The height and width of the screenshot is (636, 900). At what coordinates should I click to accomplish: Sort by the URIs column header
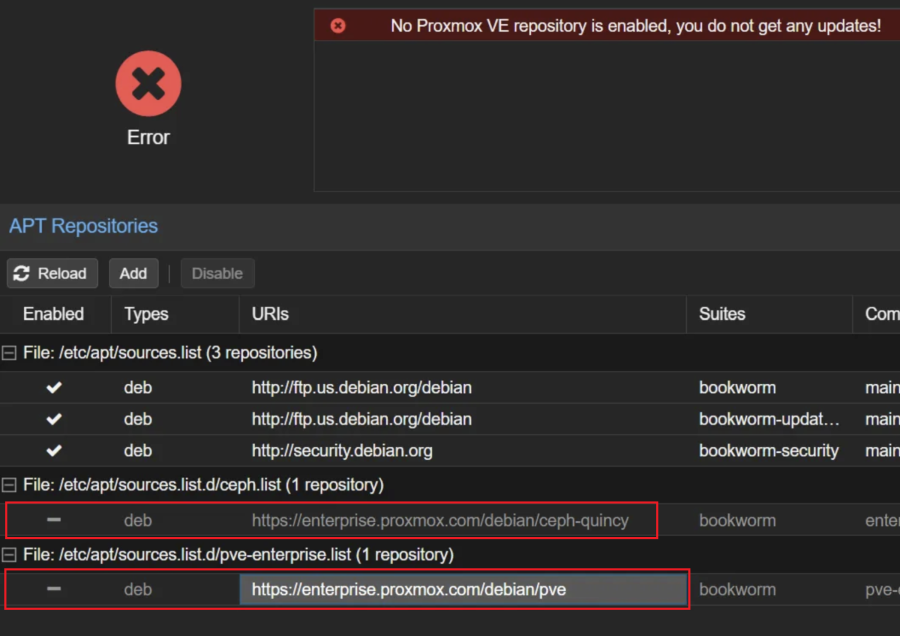[x=270, y=314]
